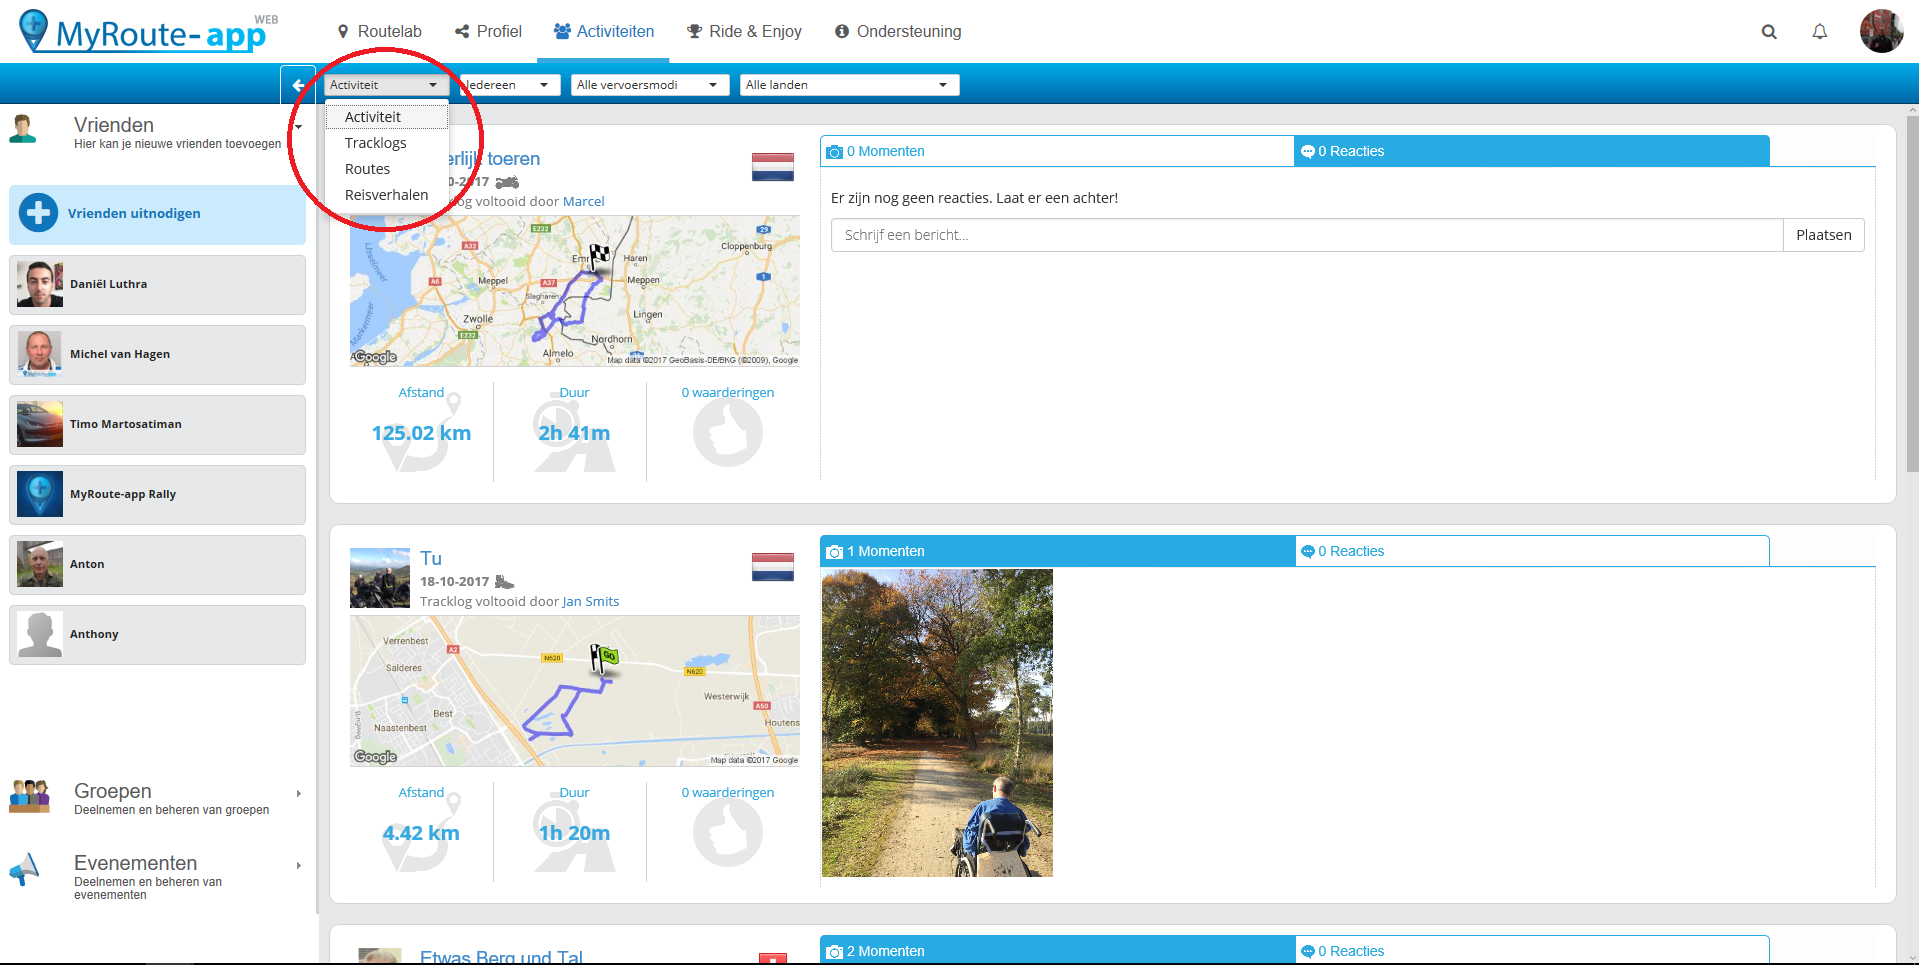Select Activiteit in the dropdown list
Screen dimensions: 1920x965
pos(387,117)
